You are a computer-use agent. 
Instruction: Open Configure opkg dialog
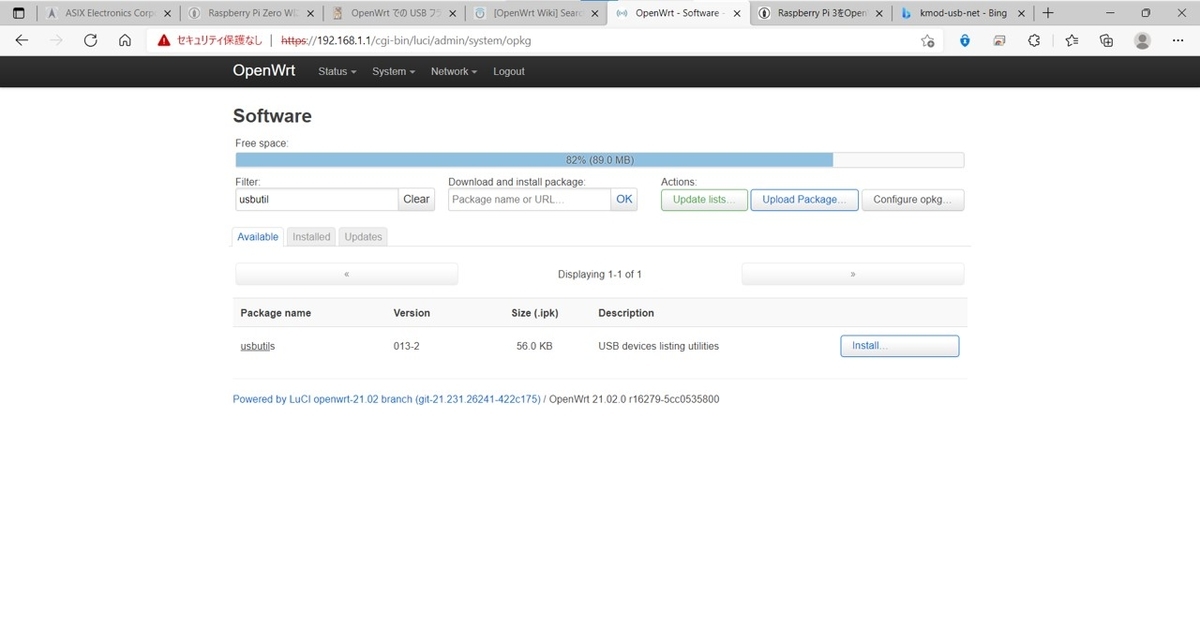point(913,200)
